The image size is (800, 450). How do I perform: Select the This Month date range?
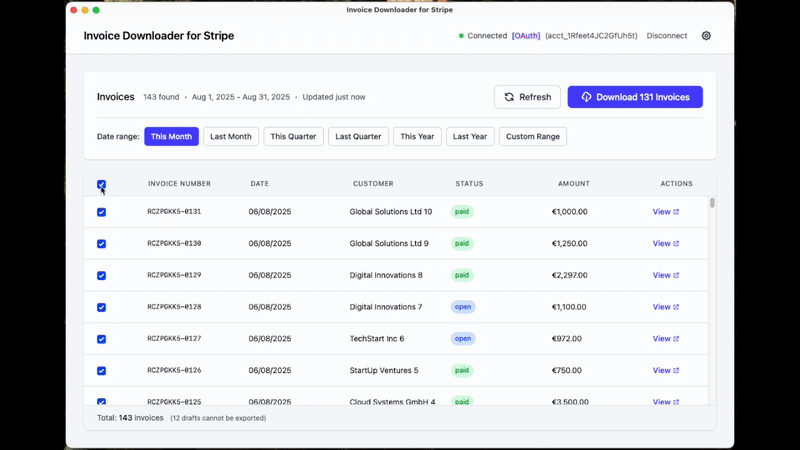click(x=171, y=136)
